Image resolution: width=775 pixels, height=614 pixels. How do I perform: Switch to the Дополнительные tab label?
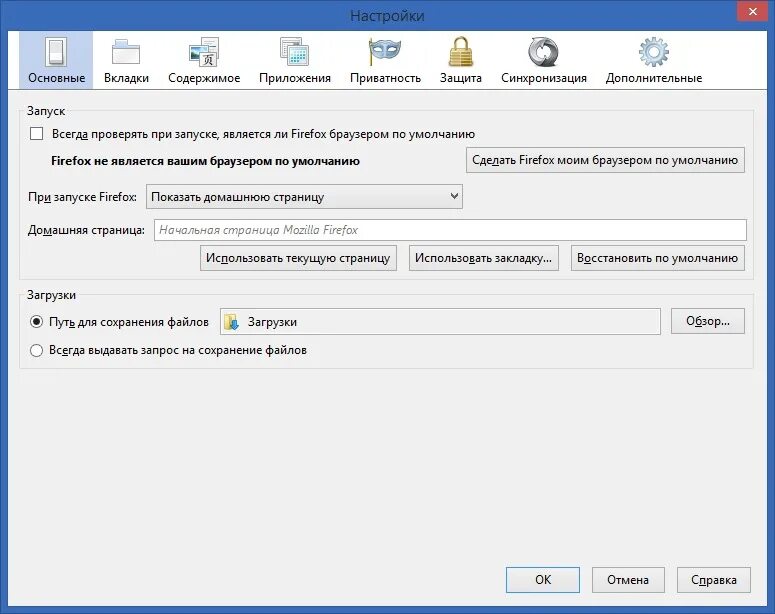coord(654,78)
